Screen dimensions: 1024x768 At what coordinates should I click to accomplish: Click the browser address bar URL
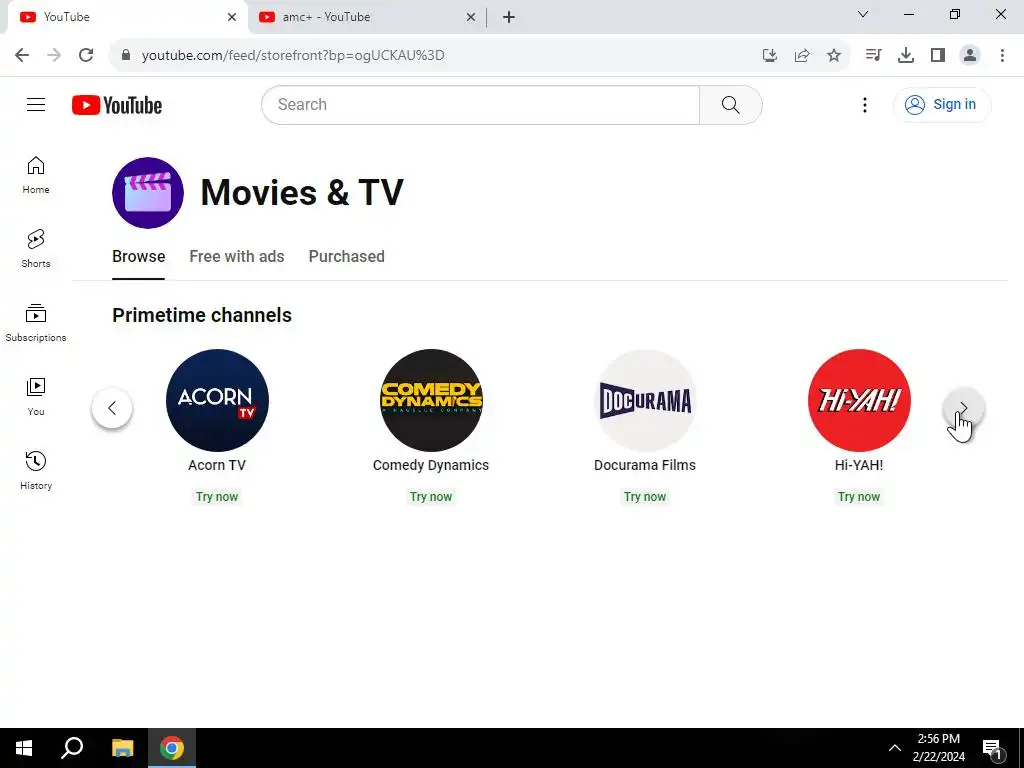pyautogui.click(x=293, y=55)
